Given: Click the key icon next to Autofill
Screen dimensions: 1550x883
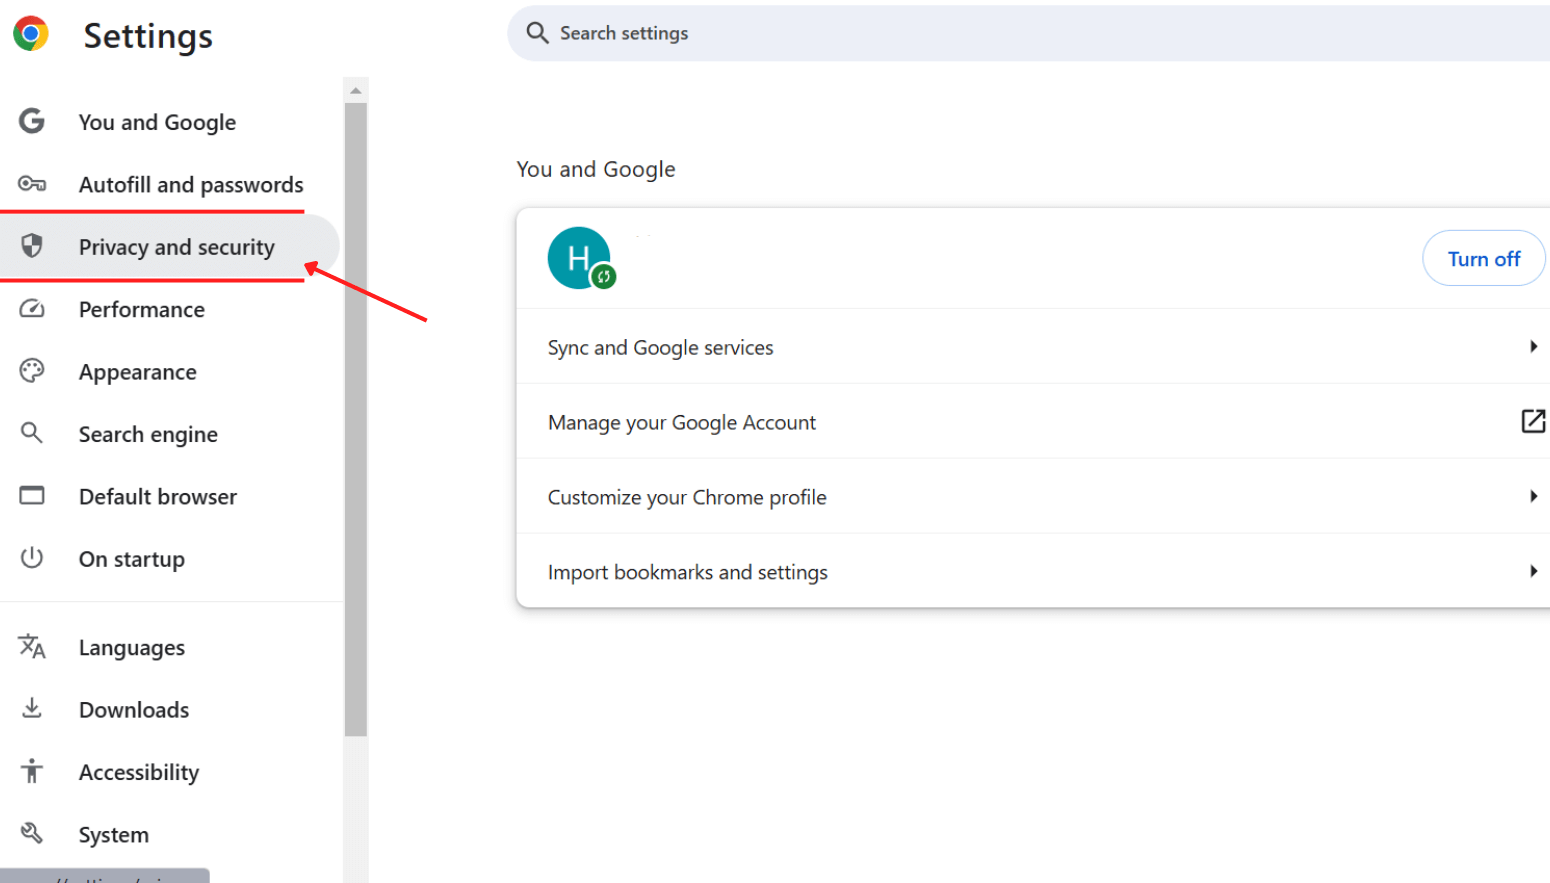Looking at the screenshot, I should click(x=31, y=184).
